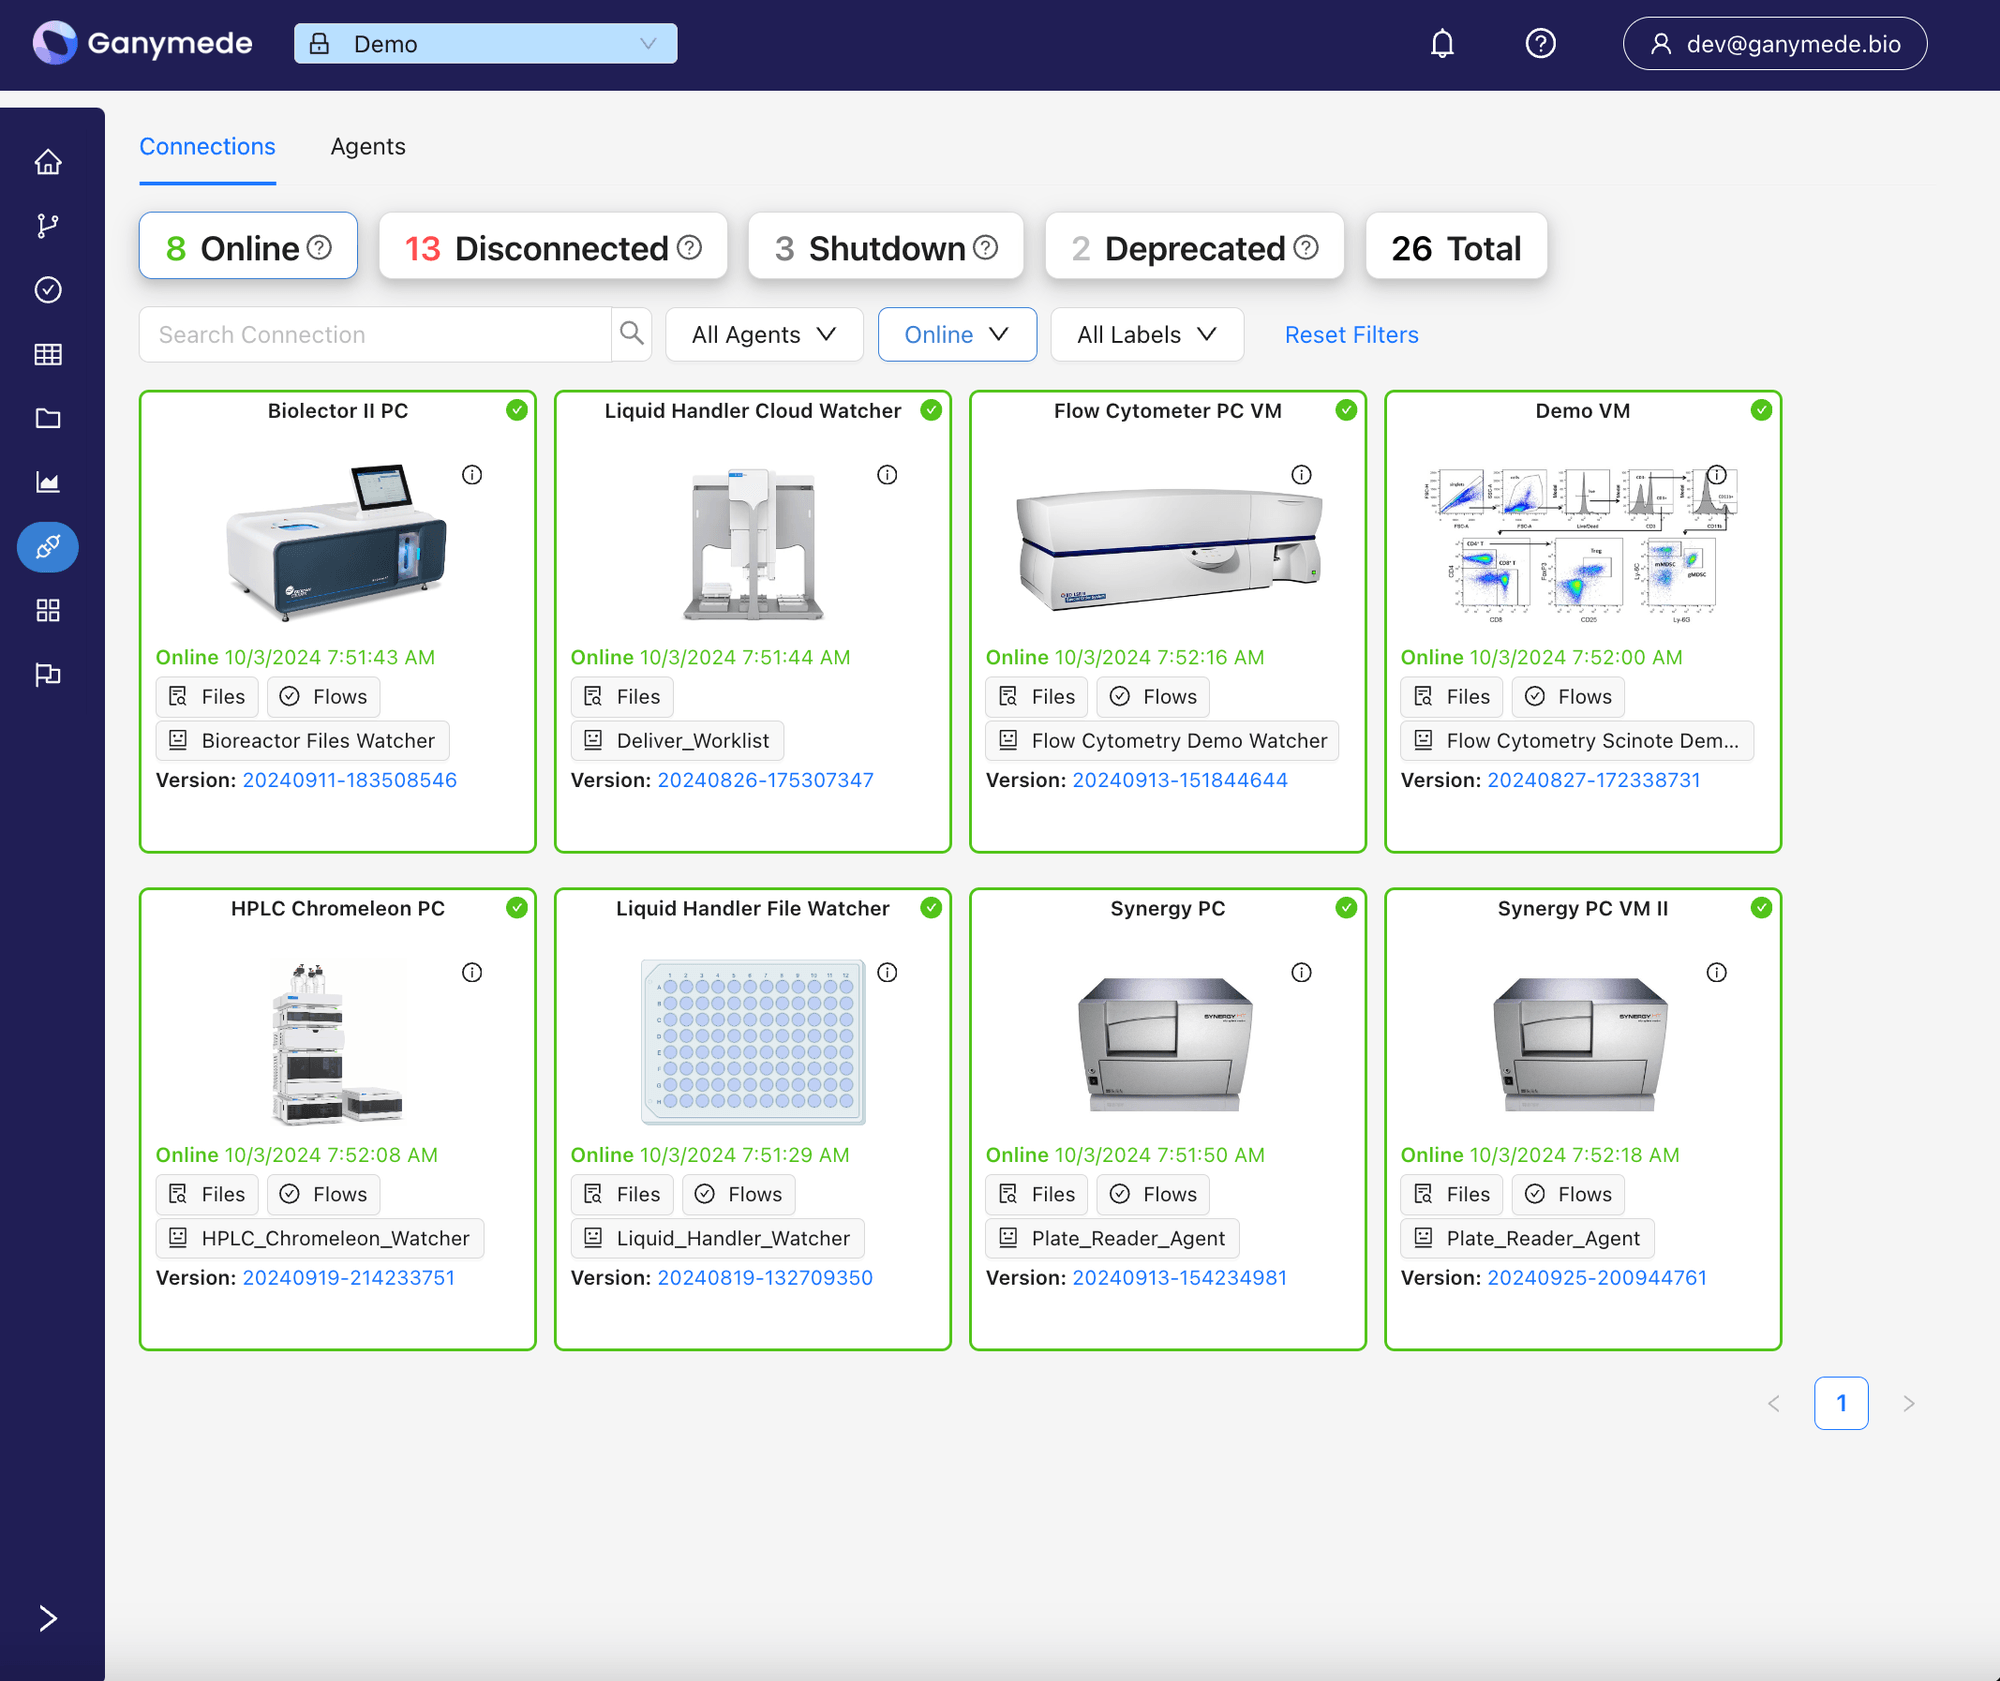Go to Home in sidebar
Image resolution: width=2000 pixels, height=1681 pixels.
pos(48,162)
